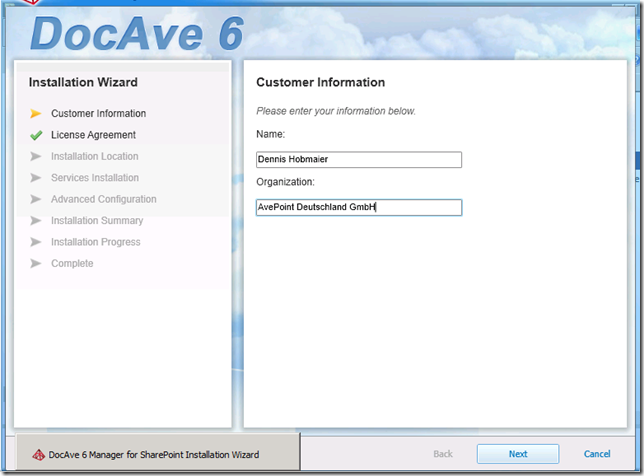
Task: Click the DocAve 6 Manager for SharePoint footer text
Action: tap(154, 455)
